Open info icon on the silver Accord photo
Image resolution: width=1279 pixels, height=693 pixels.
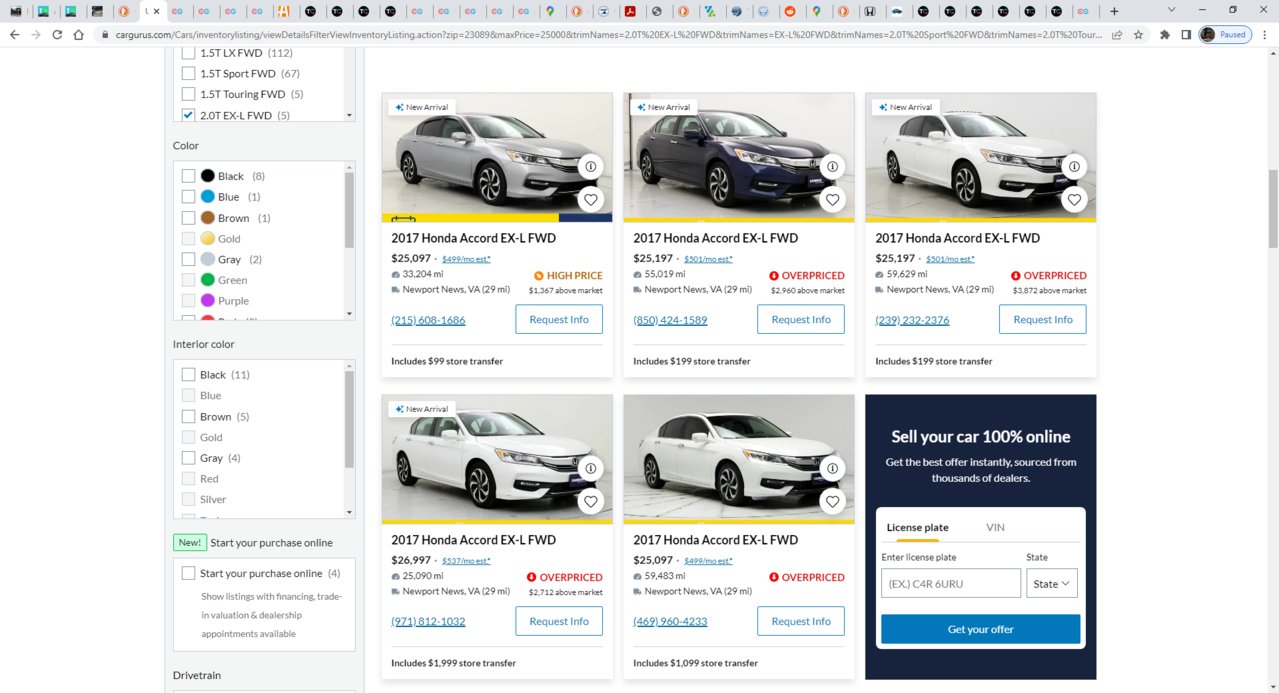tap(591, 166)
